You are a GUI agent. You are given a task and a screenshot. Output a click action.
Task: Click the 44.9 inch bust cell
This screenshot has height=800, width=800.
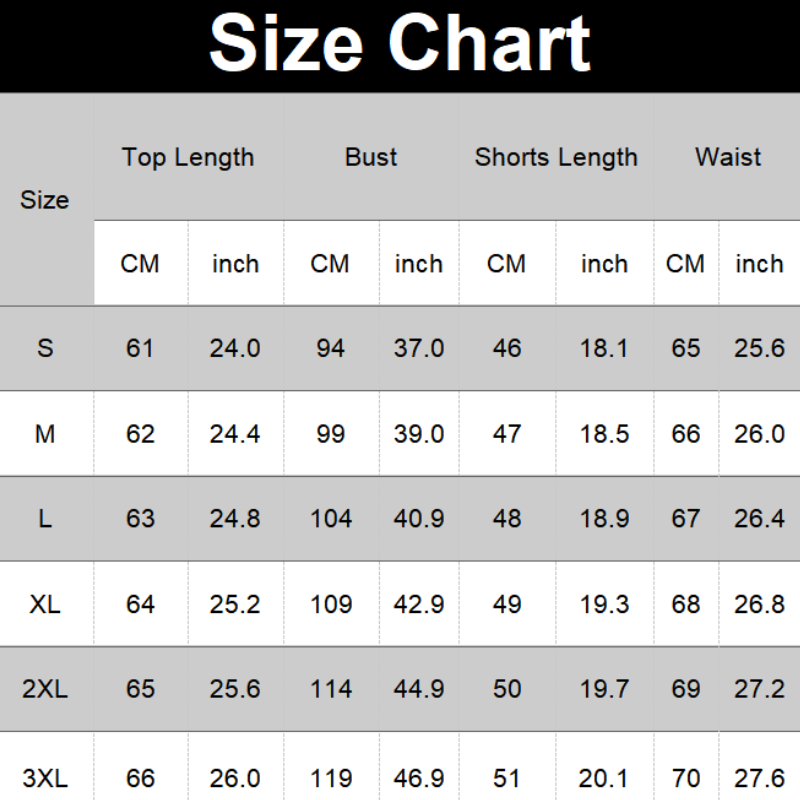[x=419, y=689]
